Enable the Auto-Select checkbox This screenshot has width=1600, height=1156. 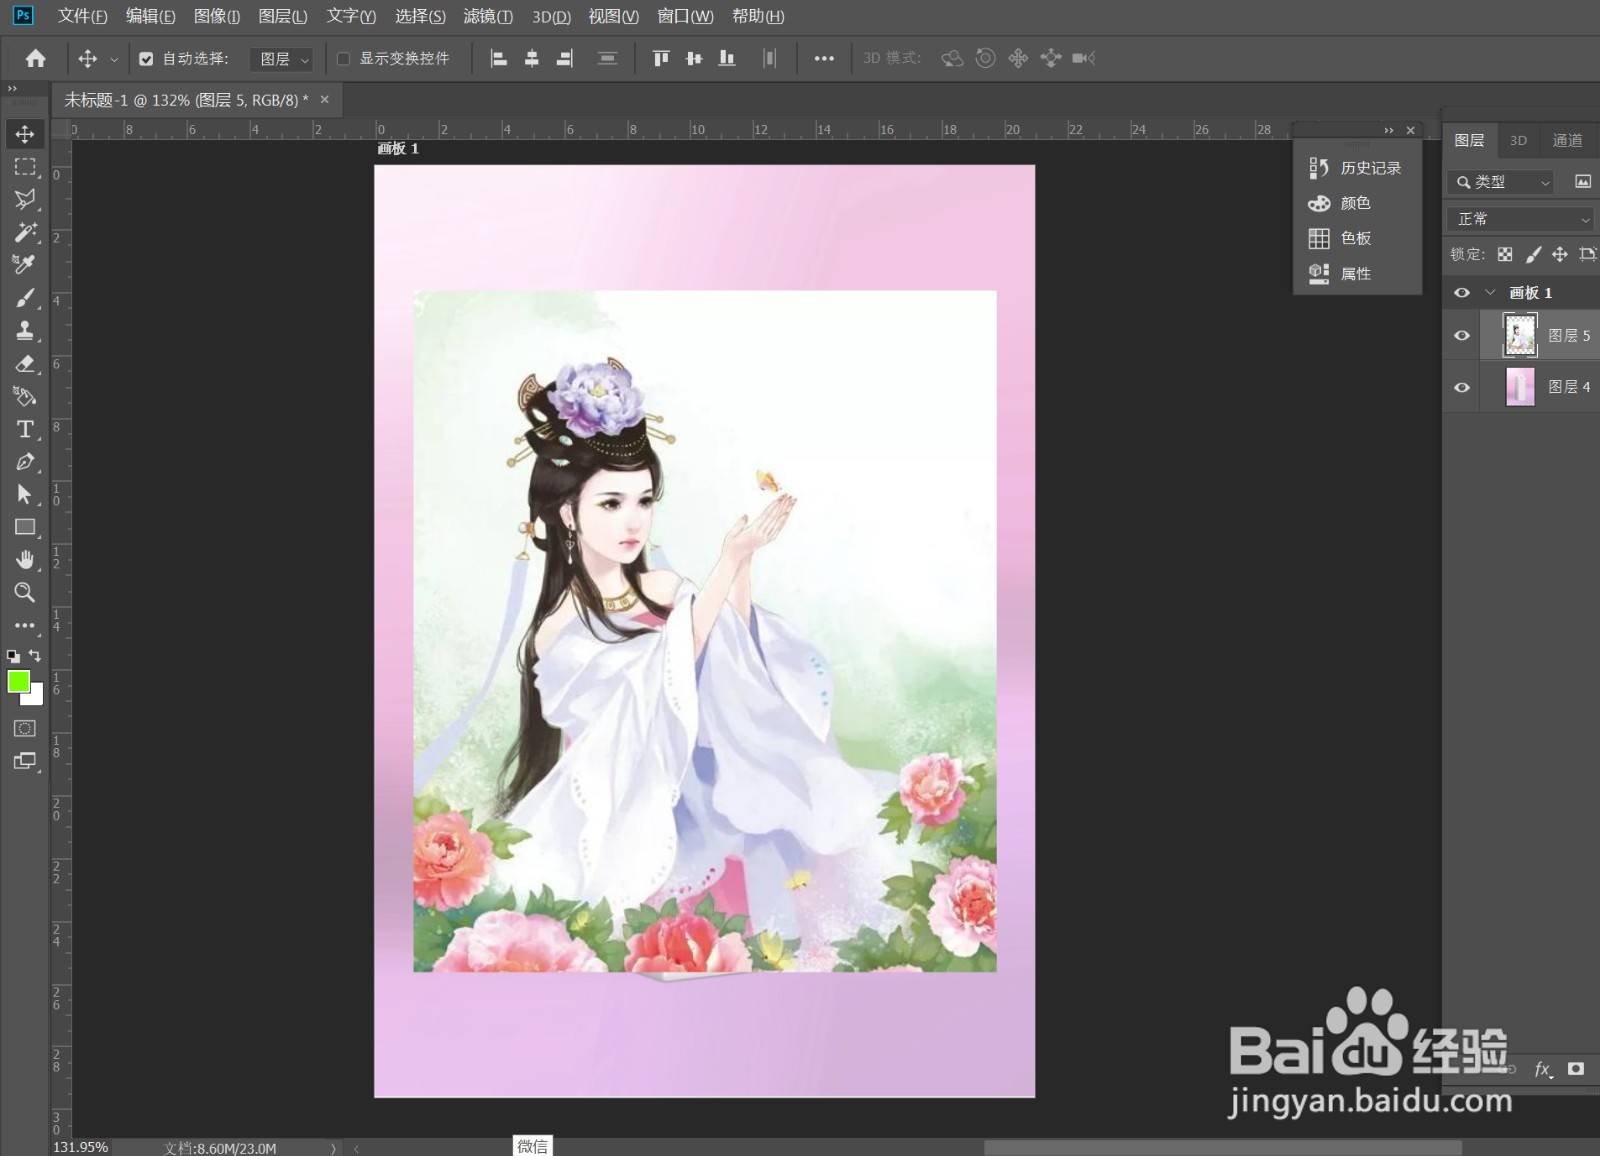(x=146, y=59)
